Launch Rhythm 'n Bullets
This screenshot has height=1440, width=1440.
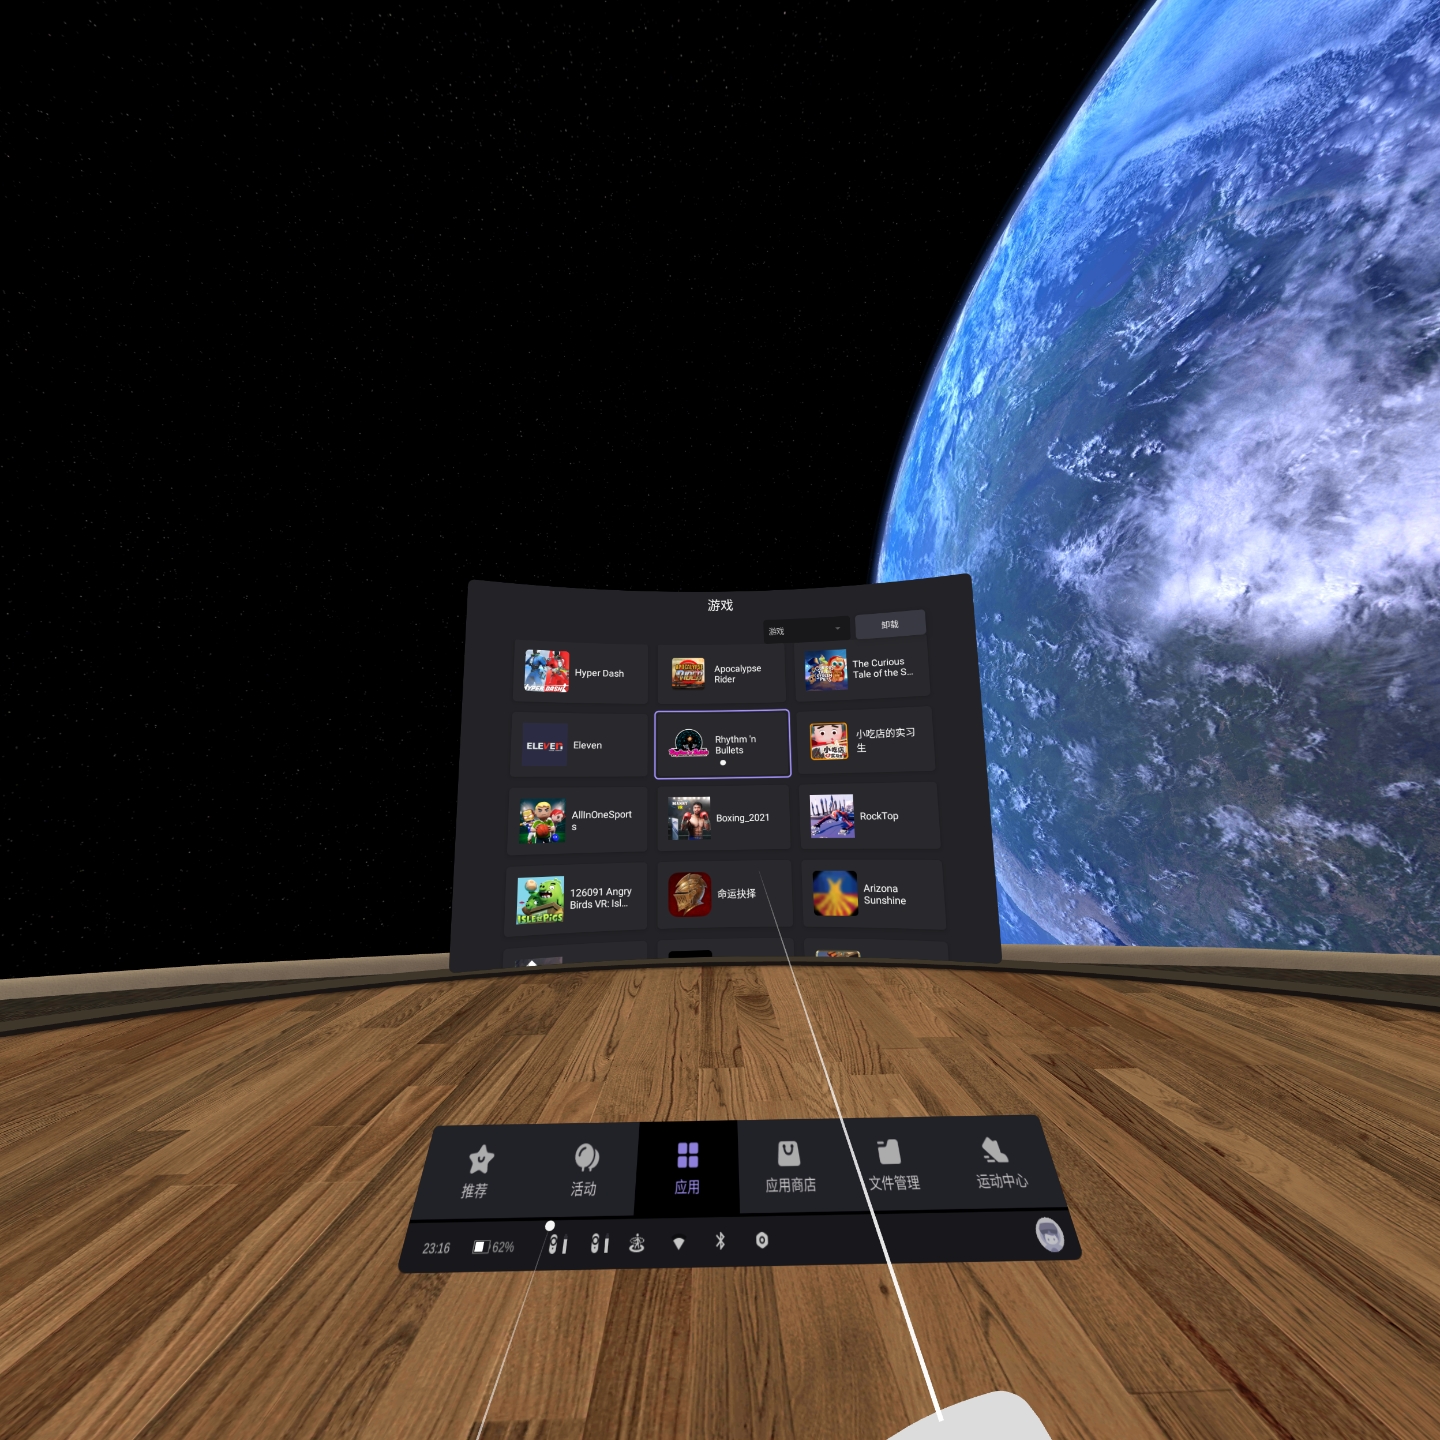(722, 744)
